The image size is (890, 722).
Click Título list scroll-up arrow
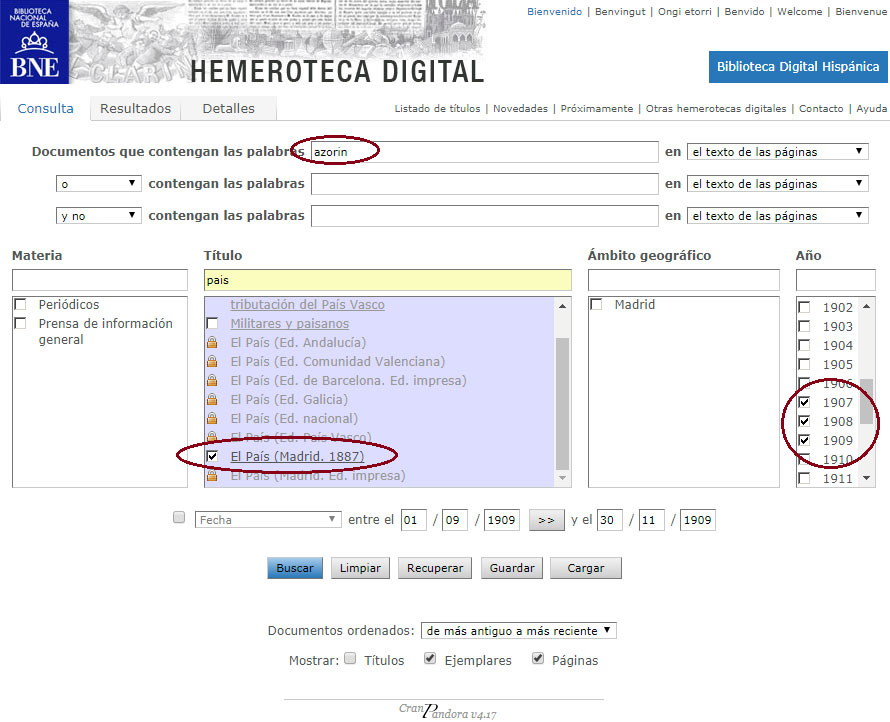coord(562,306)
